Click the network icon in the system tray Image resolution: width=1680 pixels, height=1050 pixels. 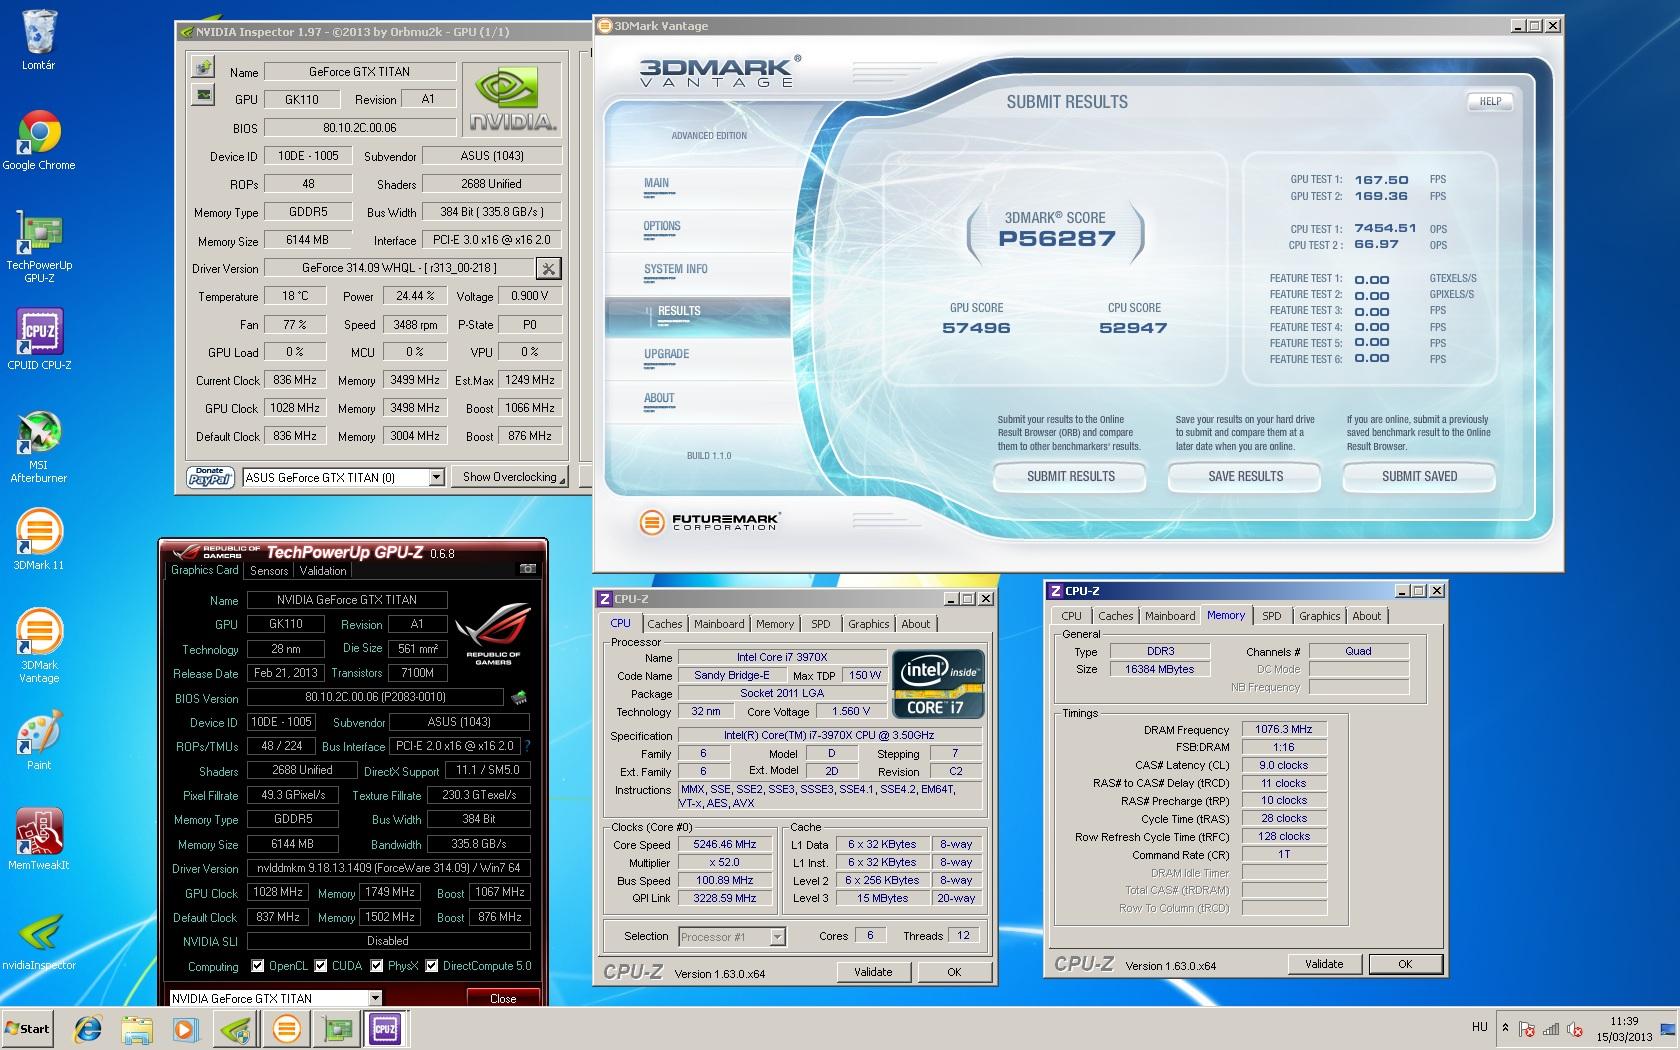pyautogui.click(x=1551, y=1028)
